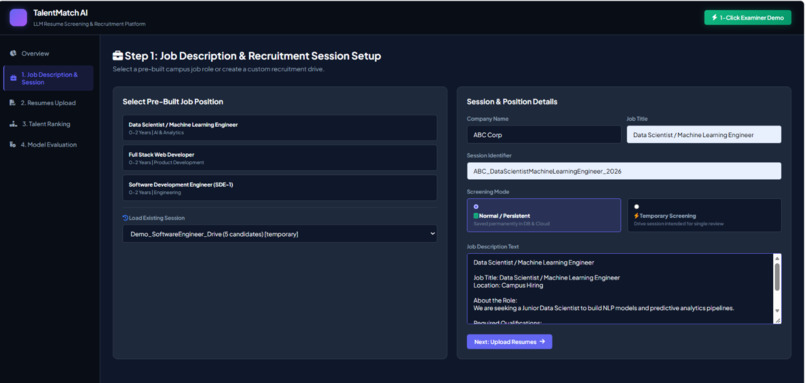
Task: Choose Data Scientist / Machine Learning Engineer position
Action: 280,128
